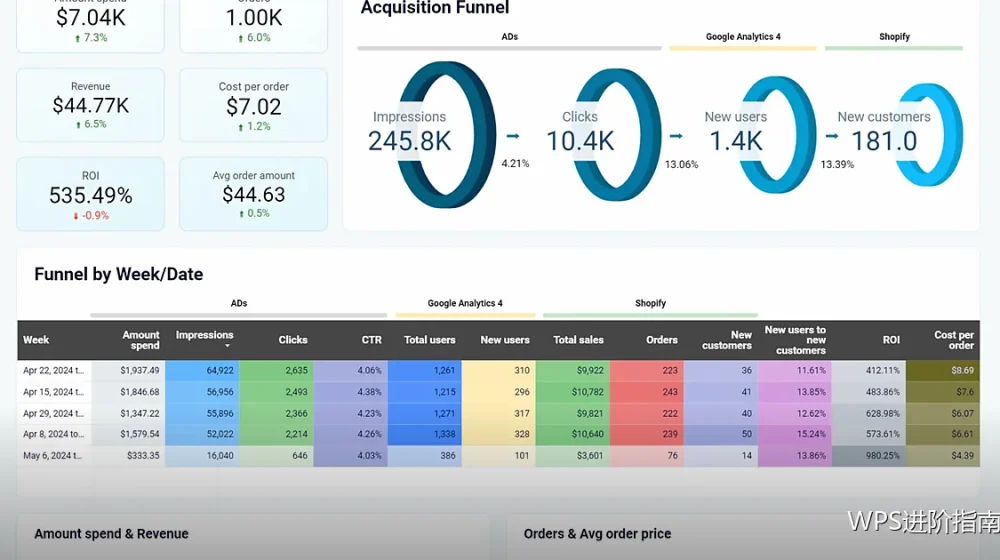Select the Revenue $44.77K scorecard
Screen dimensions: 1000x560
tap(91, 105)
